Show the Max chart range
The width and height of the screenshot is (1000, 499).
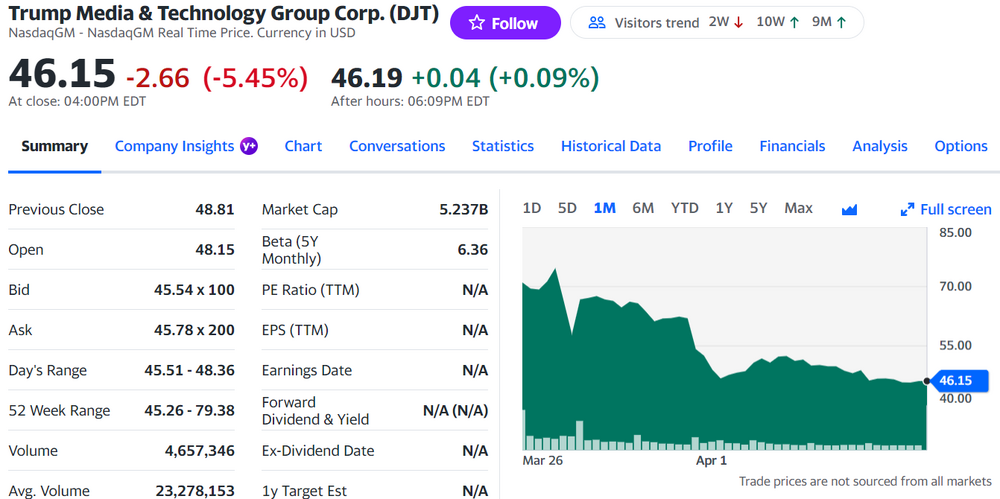click(x=798, y=208)
